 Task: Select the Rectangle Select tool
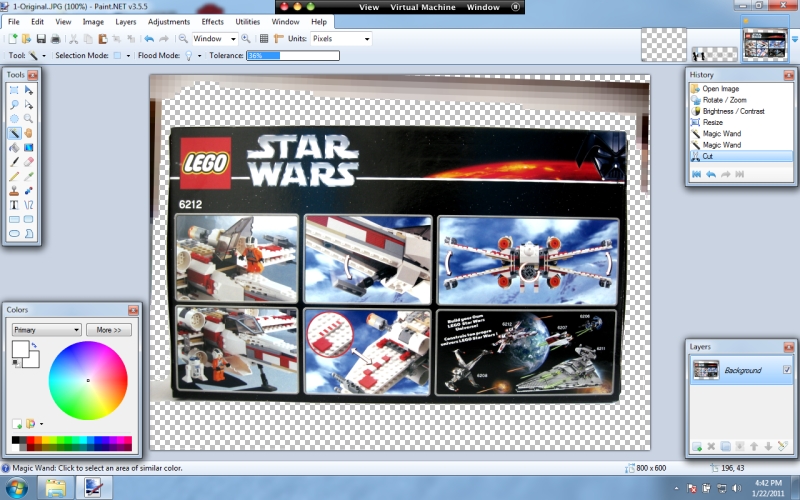pyautogui.click(x=14, y=90)
